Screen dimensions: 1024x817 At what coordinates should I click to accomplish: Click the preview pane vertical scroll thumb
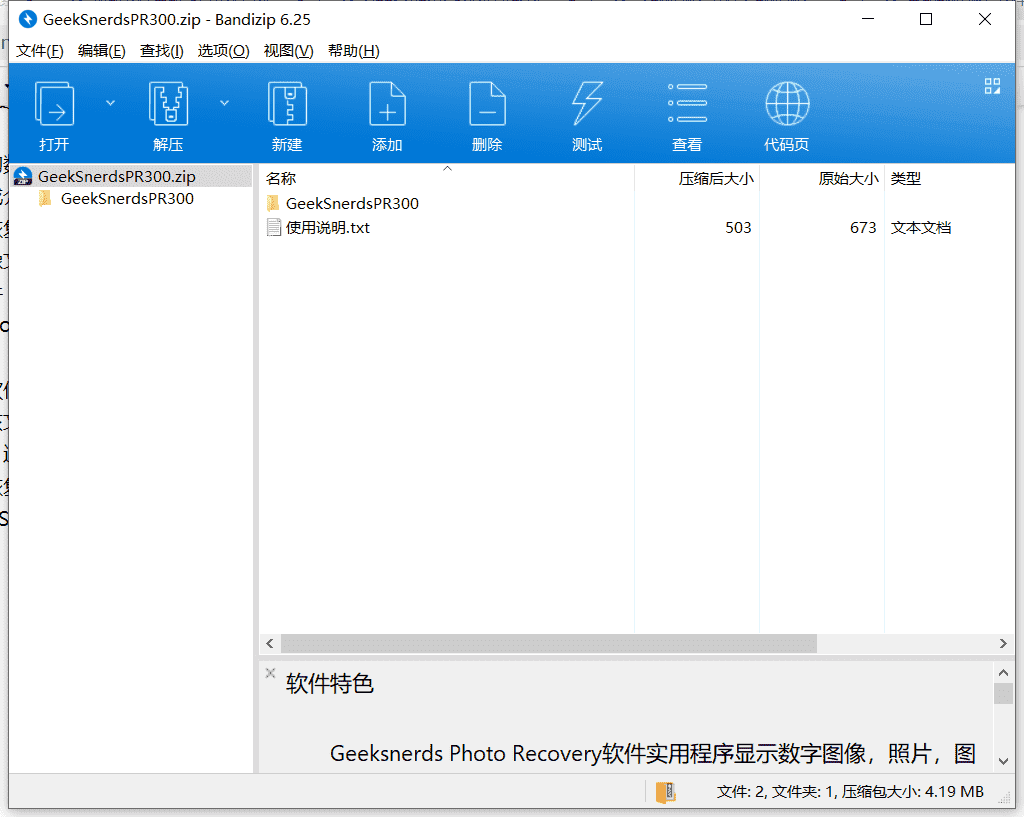tap(1003, 694)
